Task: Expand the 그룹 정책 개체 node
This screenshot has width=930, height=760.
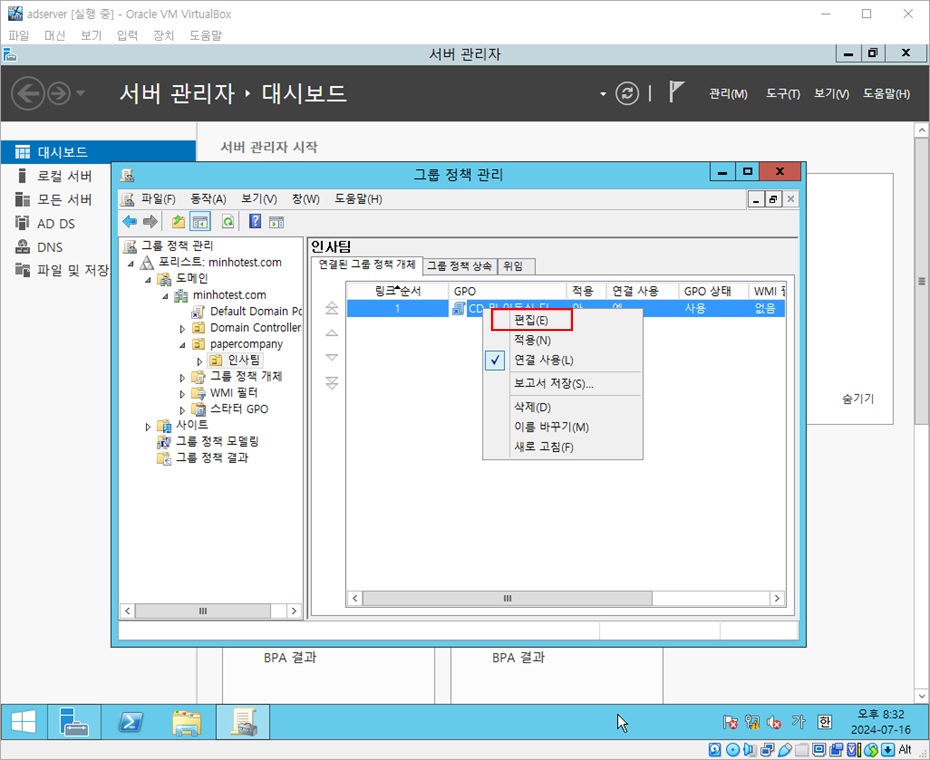Action: pos(182,377)
